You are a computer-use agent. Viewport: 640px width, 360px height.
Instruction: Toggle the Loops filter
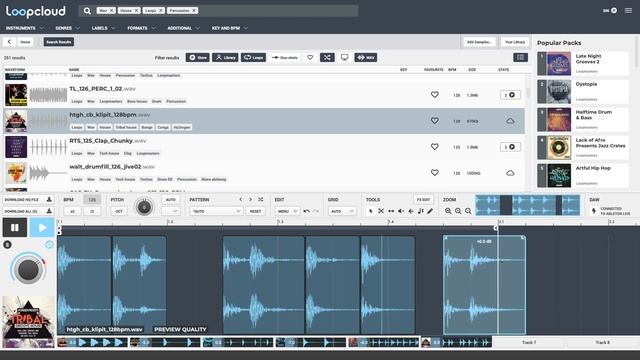[253, 58]
